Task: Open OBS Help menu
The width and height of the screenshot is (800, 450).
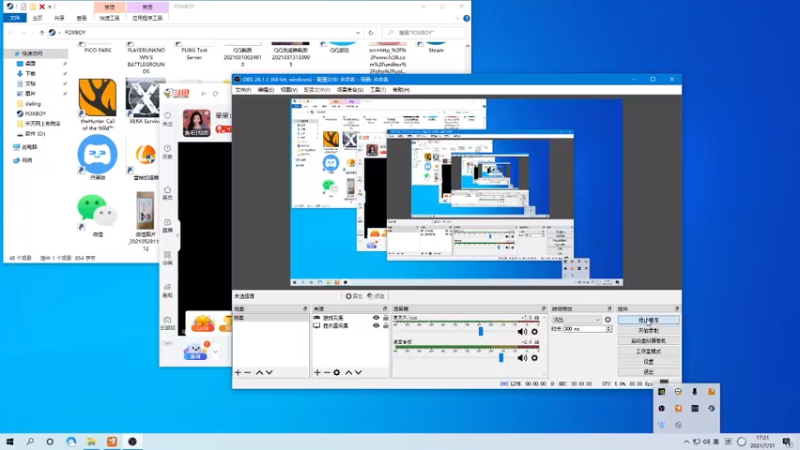Action: (401, 90)
